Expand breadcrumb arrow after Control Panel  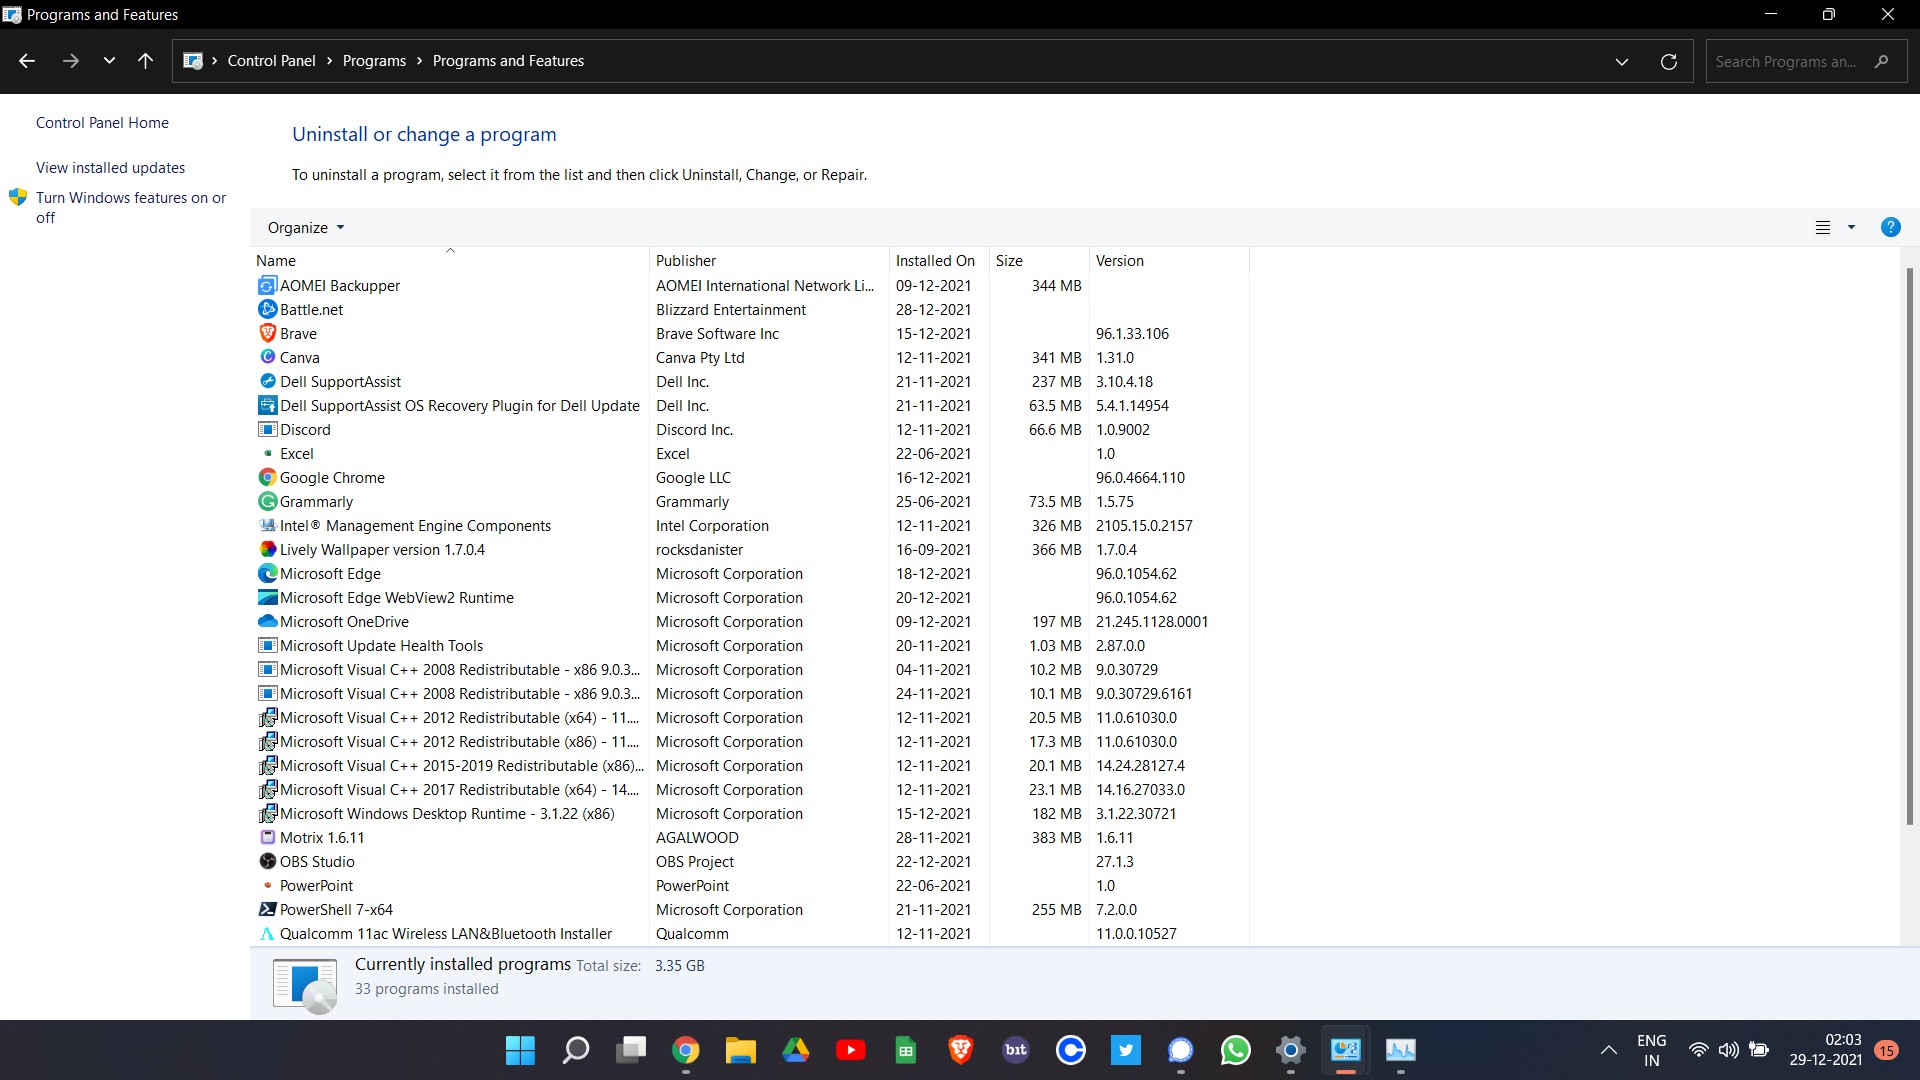(x=329, y=61)
